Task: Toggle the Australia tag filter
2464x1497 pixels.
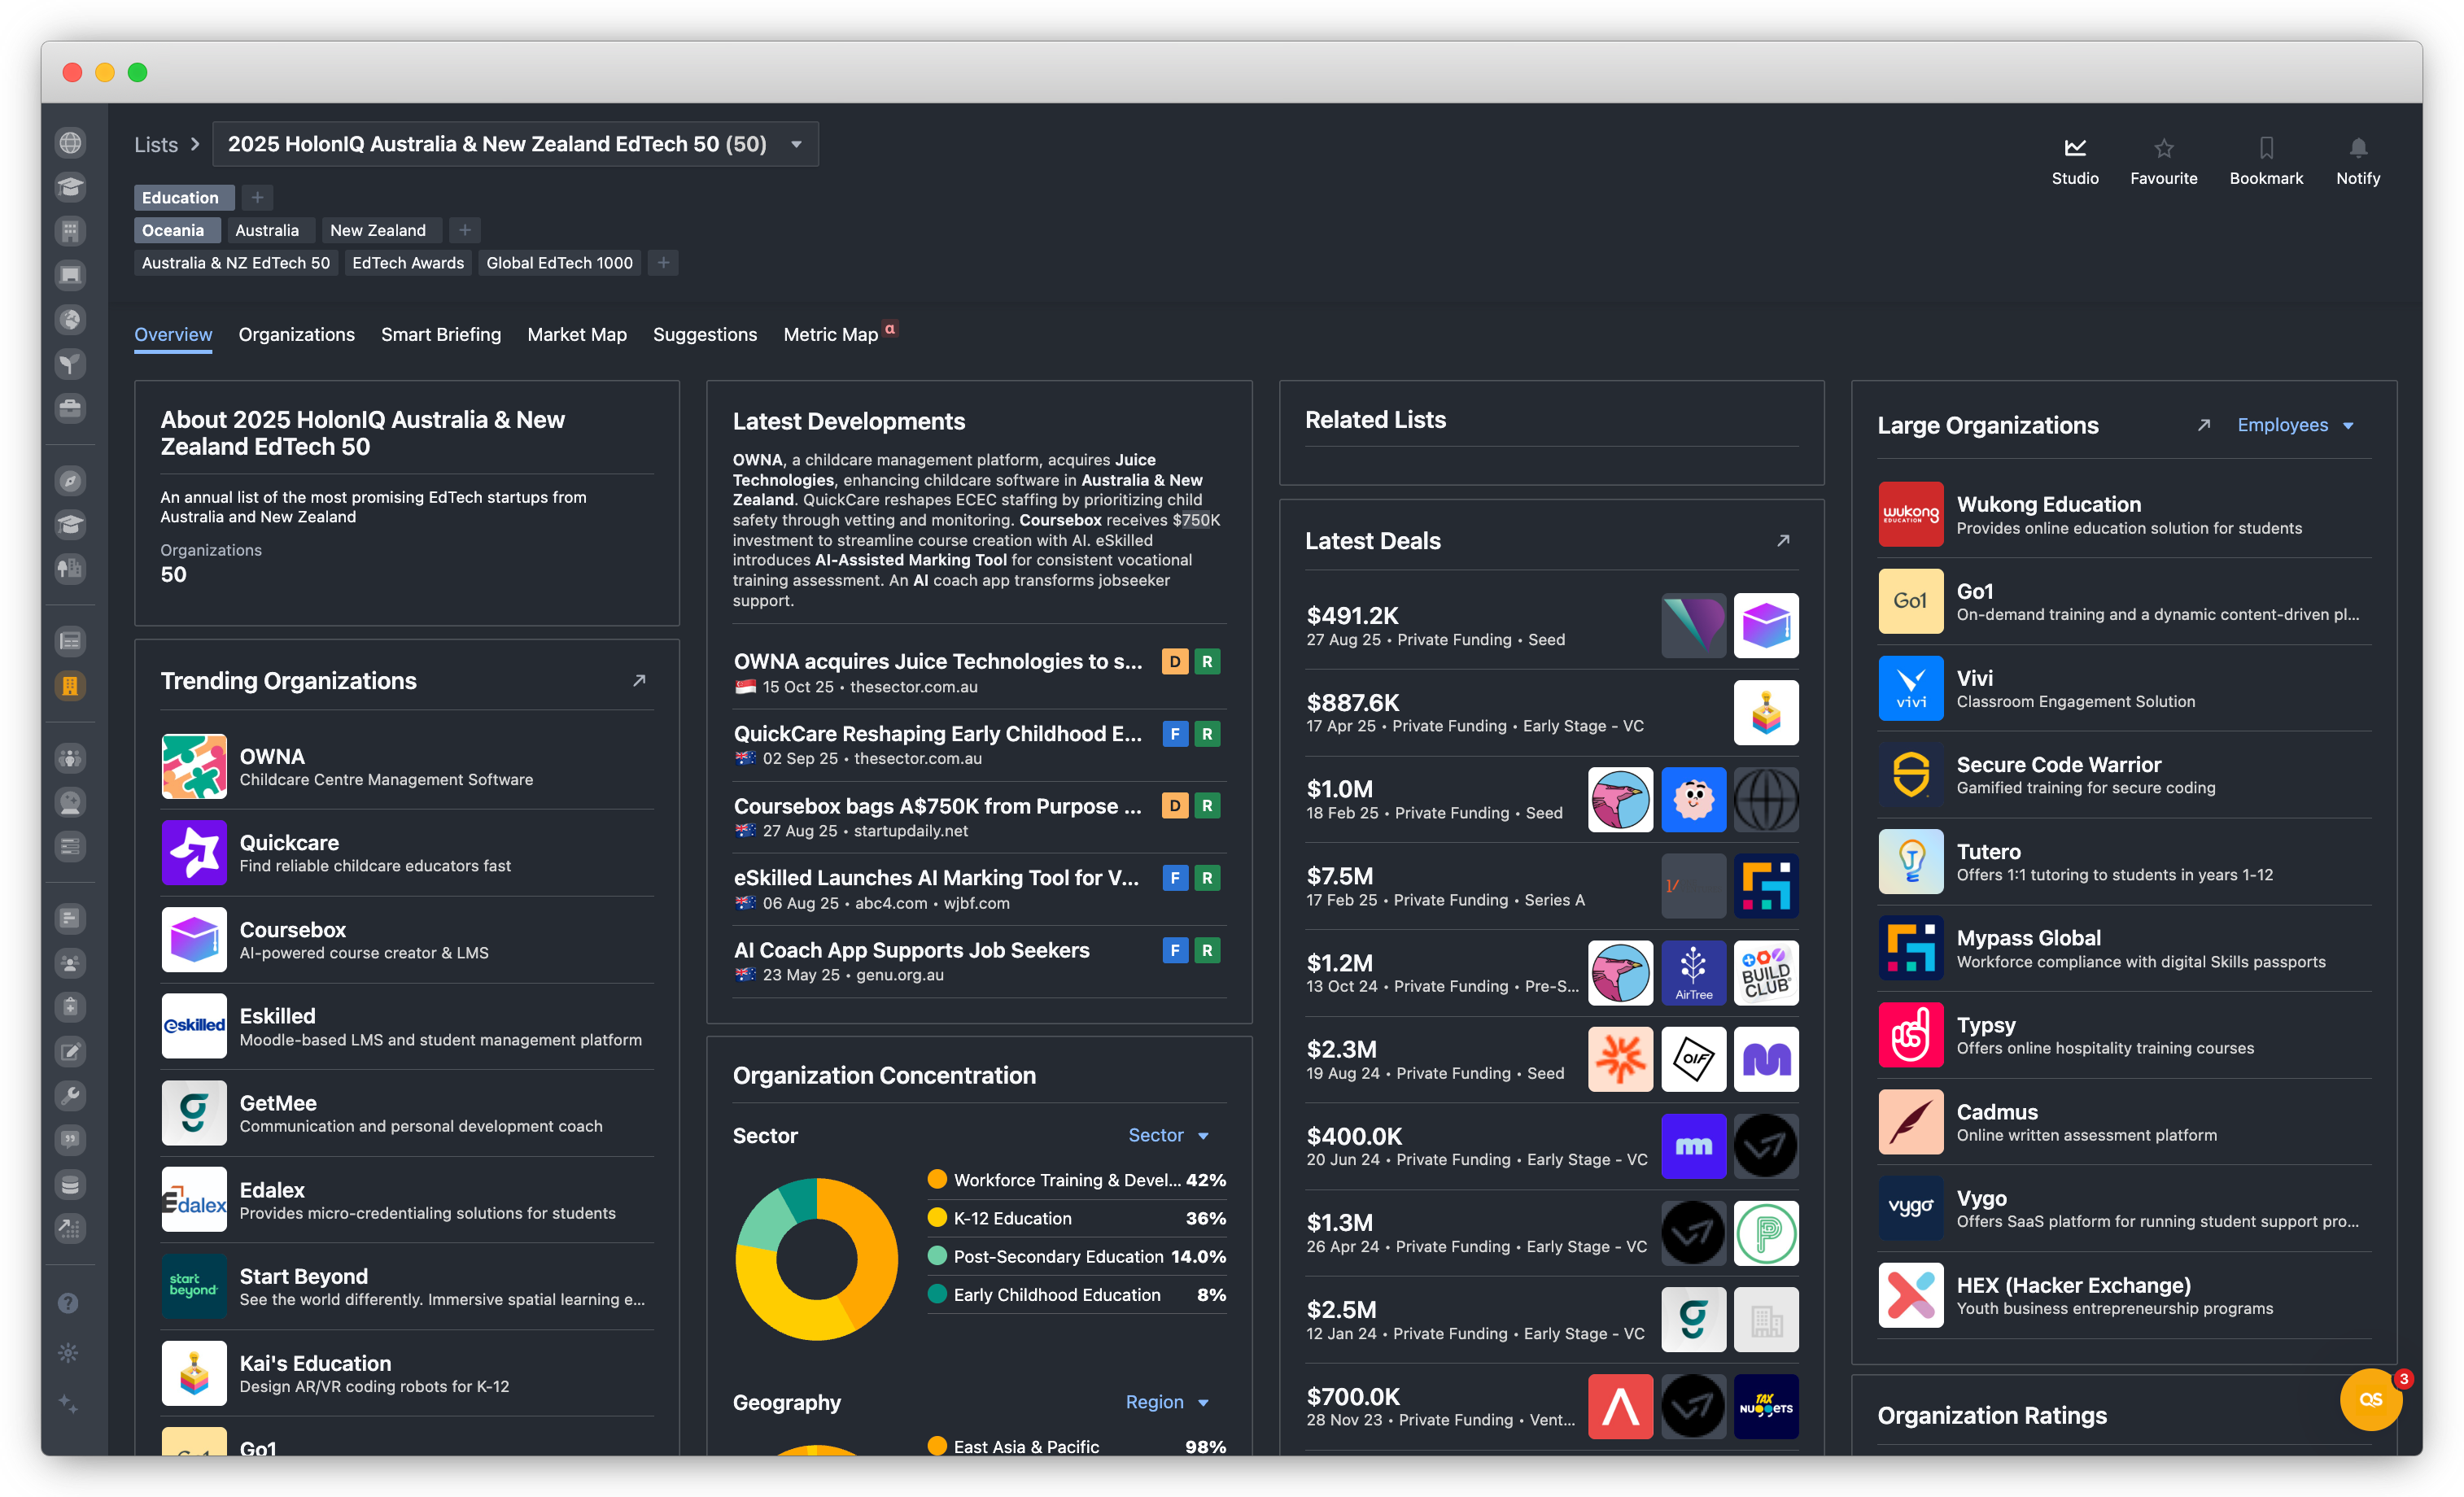Action: coord(267,230)
